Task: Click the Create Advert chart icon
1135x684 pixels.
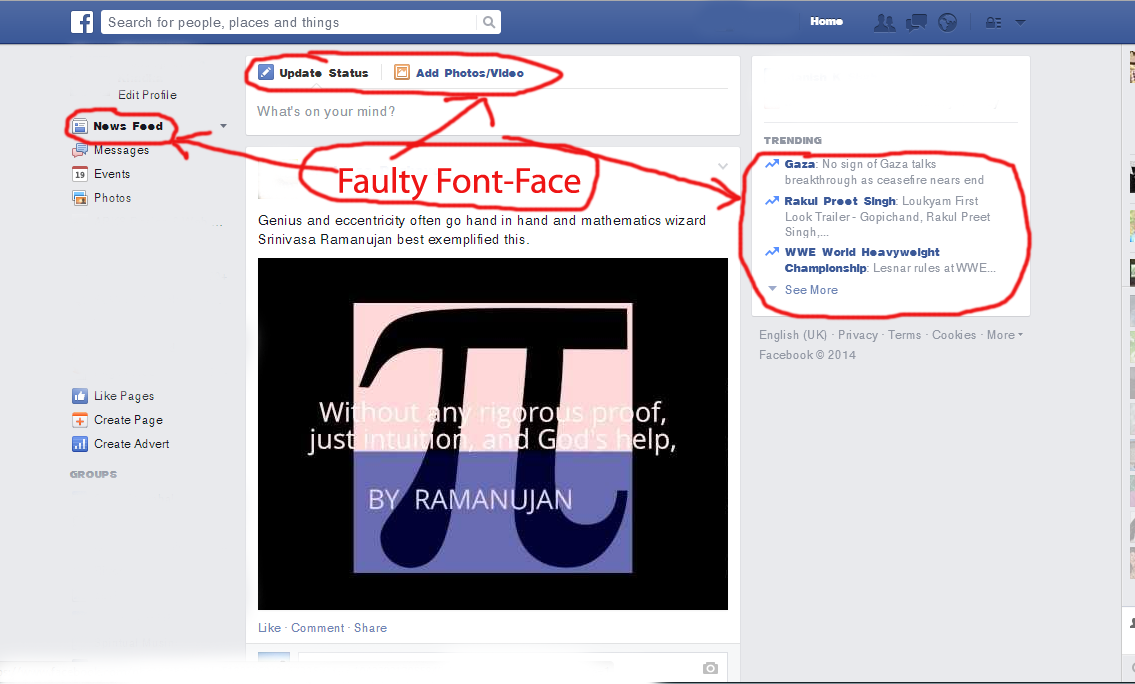Action: point(80,444)
